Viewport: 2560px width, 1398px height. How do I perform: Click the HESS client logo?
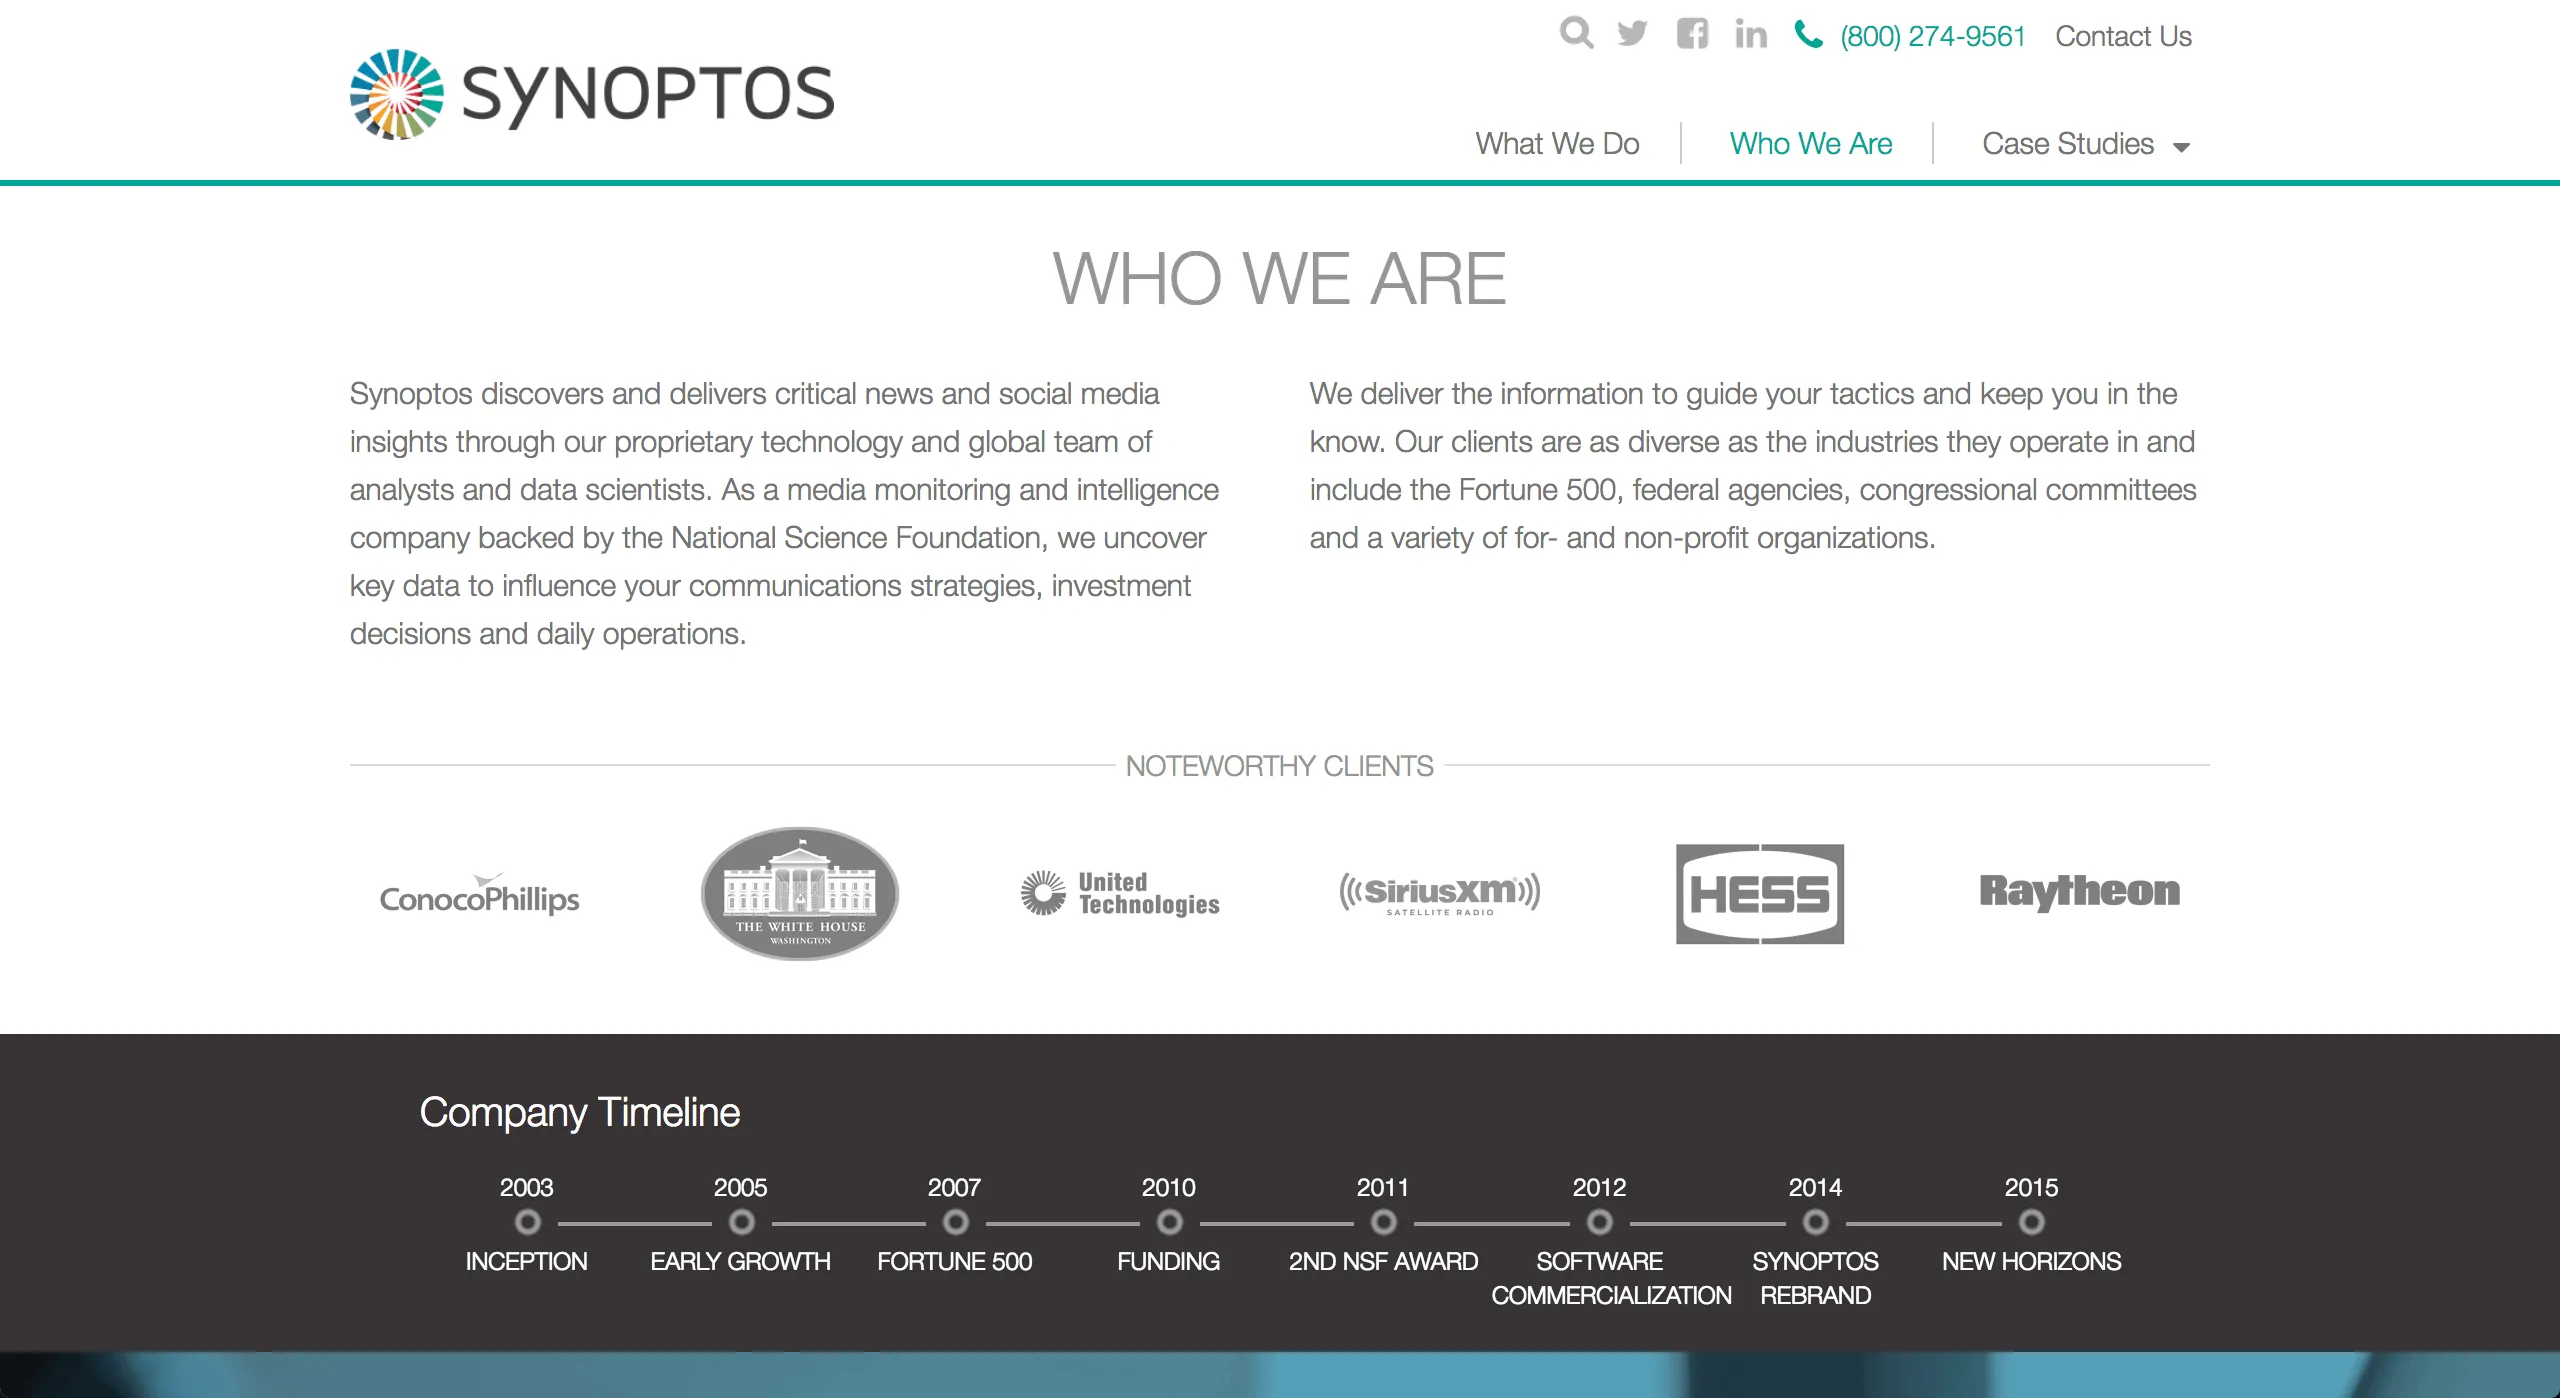[1760, 894]
